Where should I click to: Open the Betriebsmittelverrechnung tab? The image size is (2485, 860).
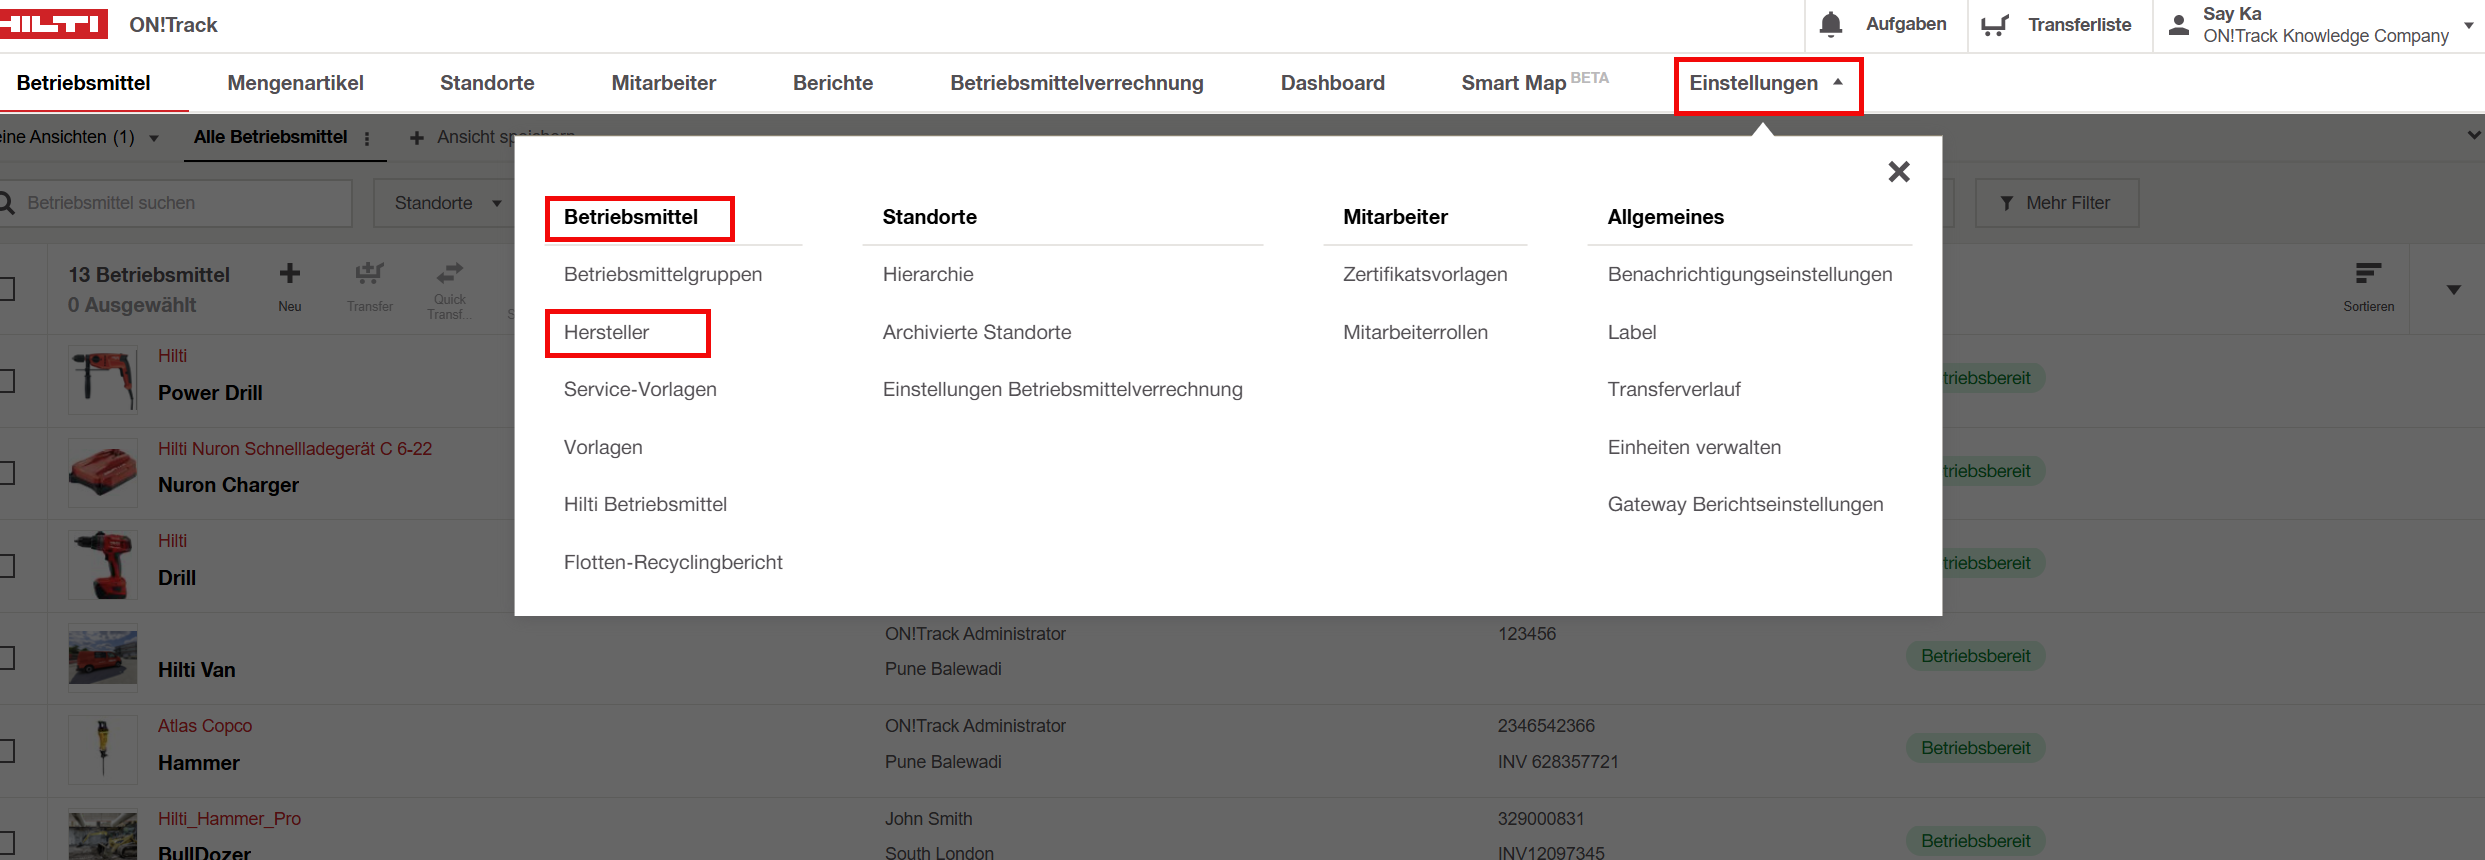pos(1077,83)
